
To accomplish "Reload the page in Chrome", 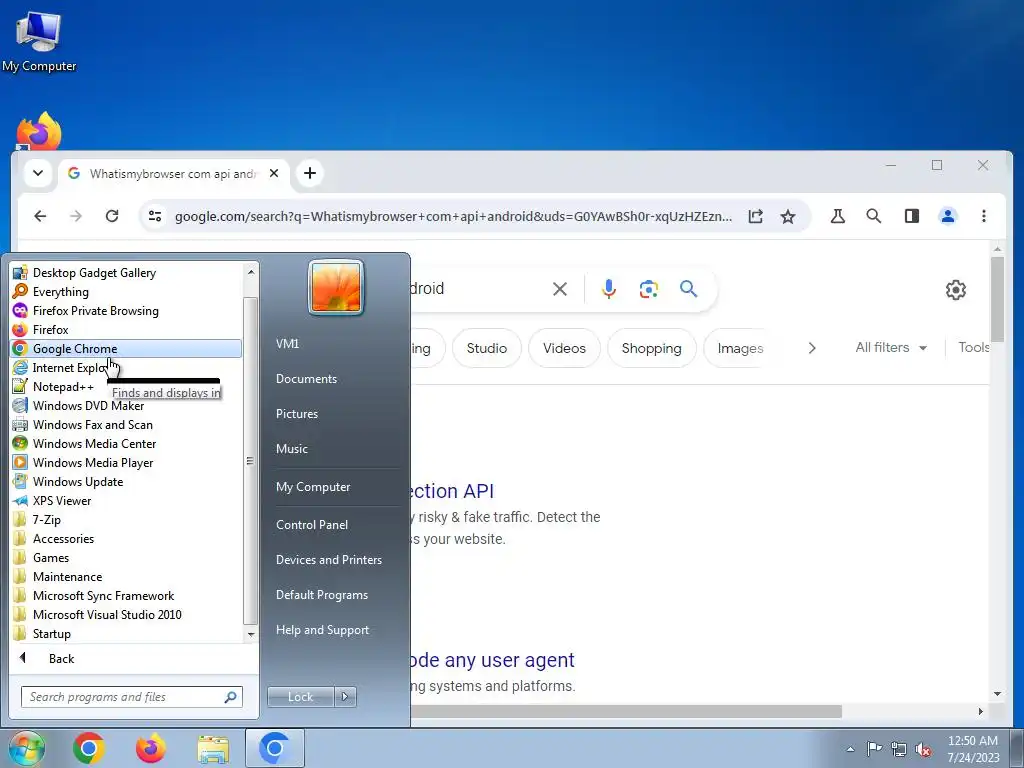I will pos(112,216).
